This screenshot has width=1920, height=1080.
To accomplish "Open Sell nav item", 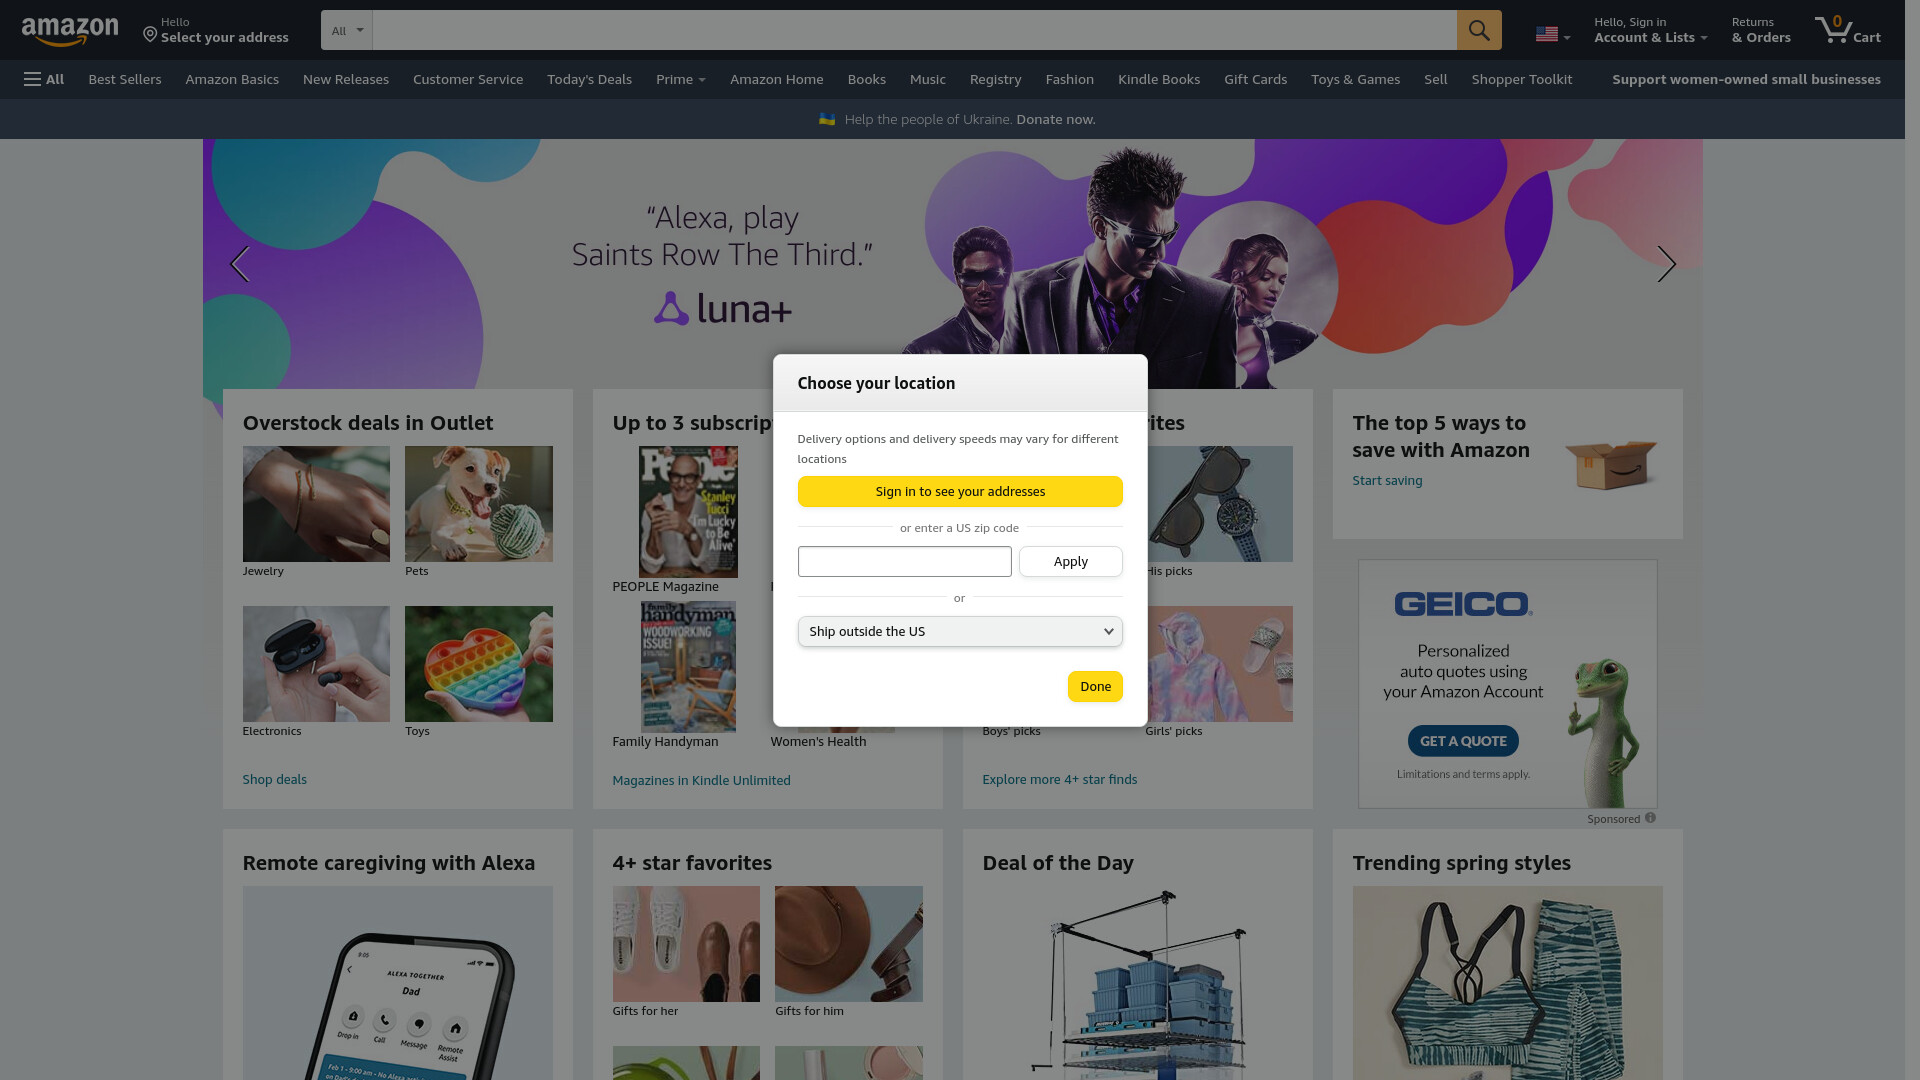I will click(x=1436, y=79).
